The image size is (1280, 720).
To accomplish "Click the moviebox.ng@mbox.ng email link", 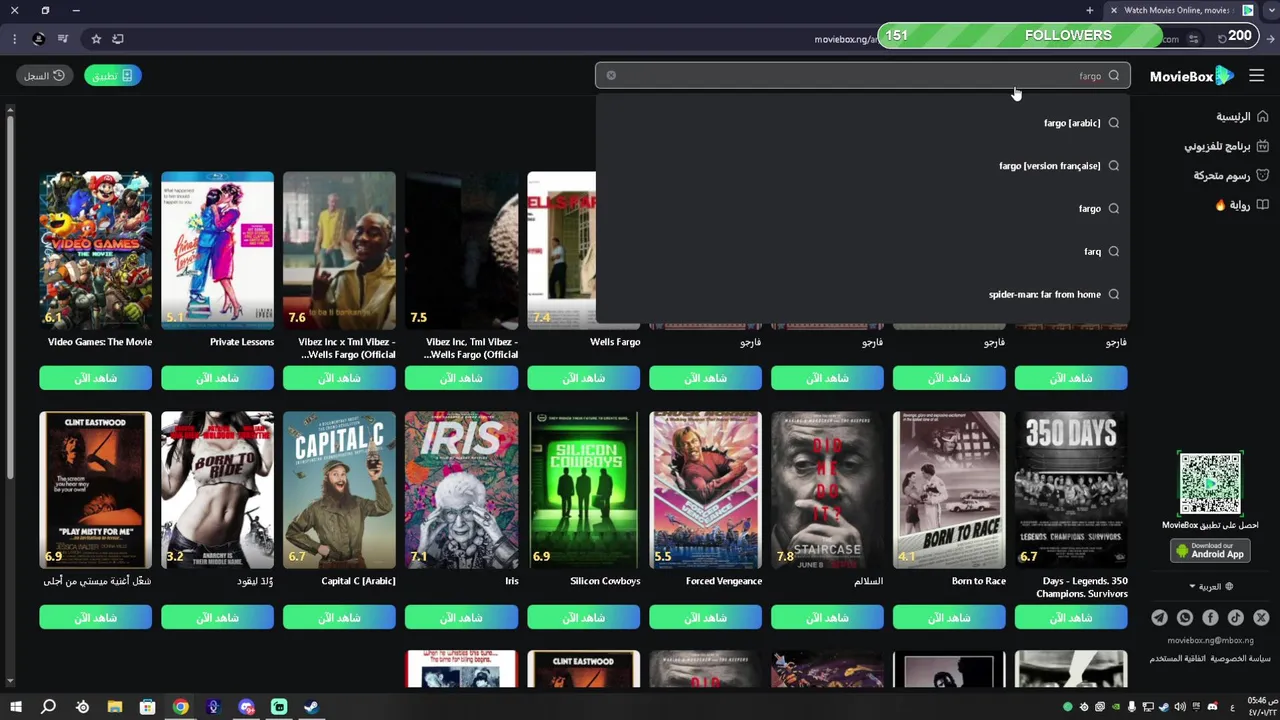I will pos(1210,640).
